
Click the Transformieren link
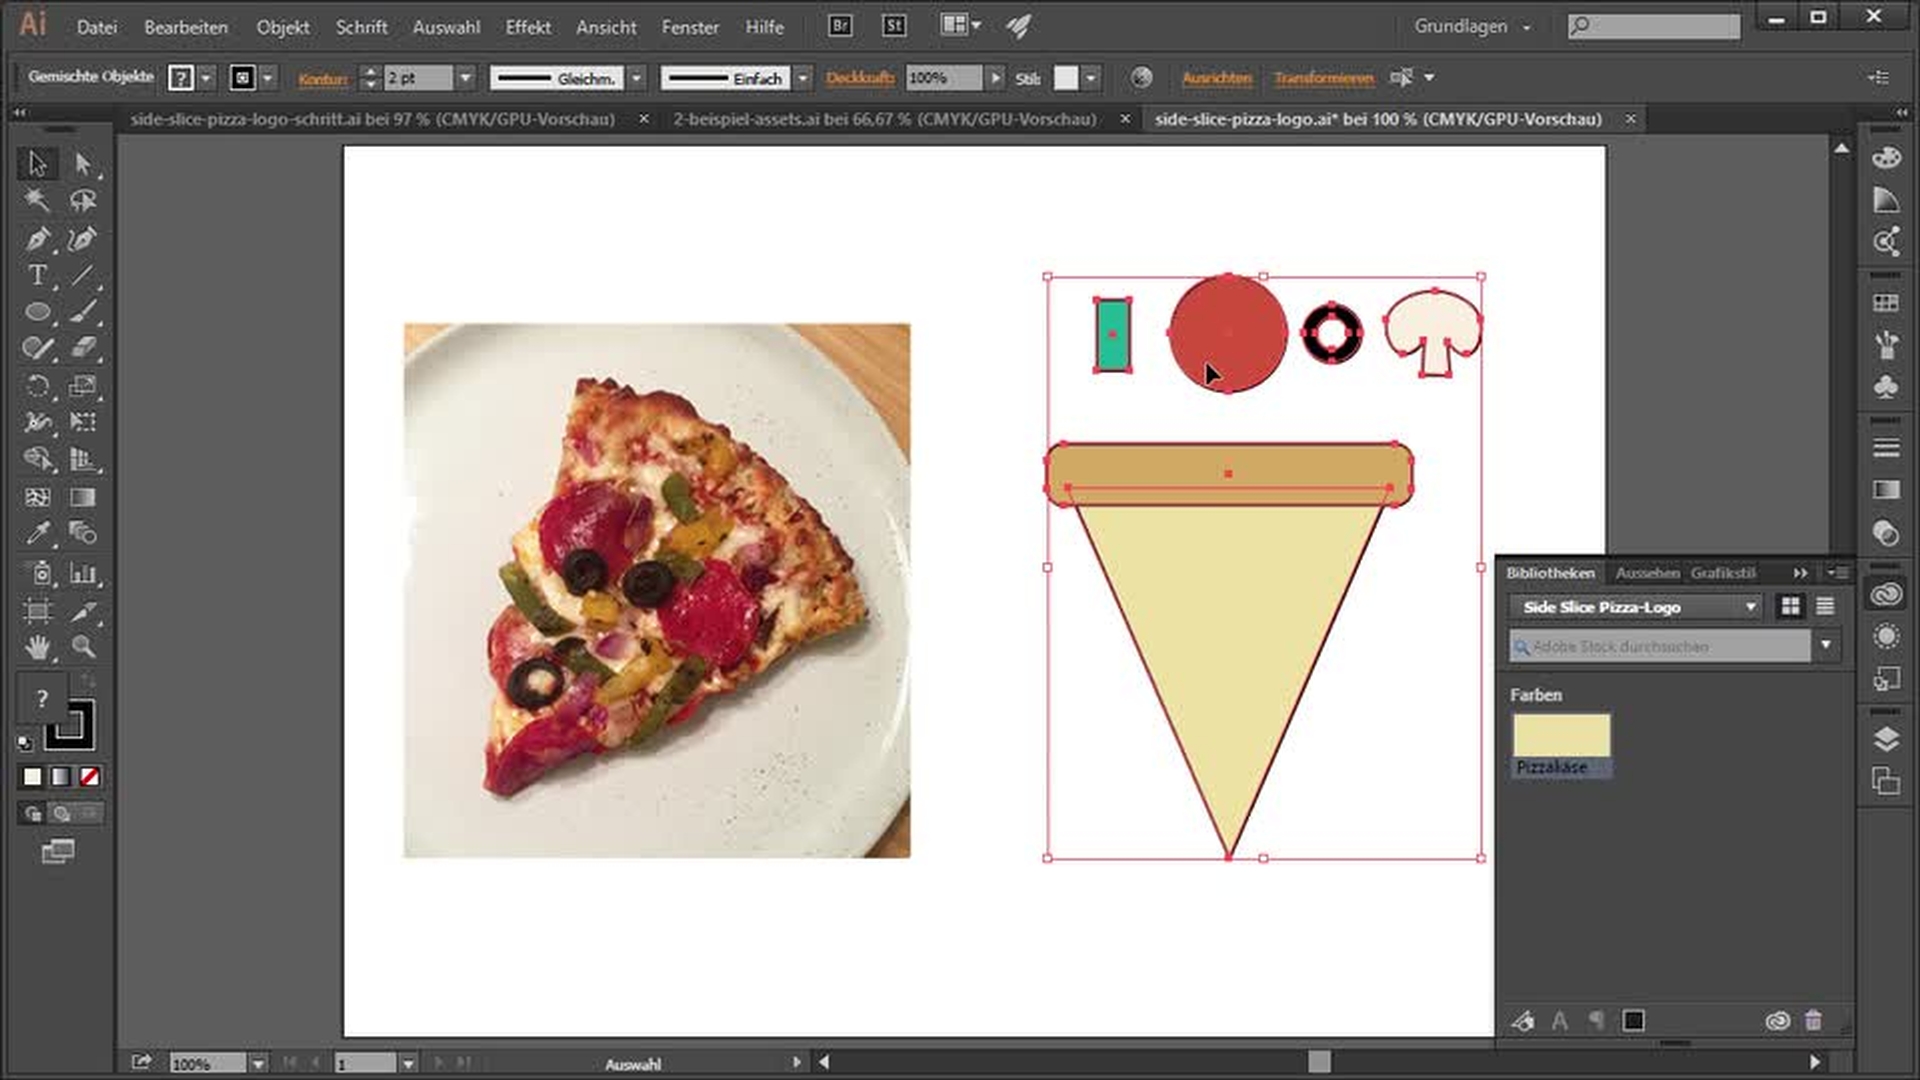pyautogui.click(x=1323, y=78)
